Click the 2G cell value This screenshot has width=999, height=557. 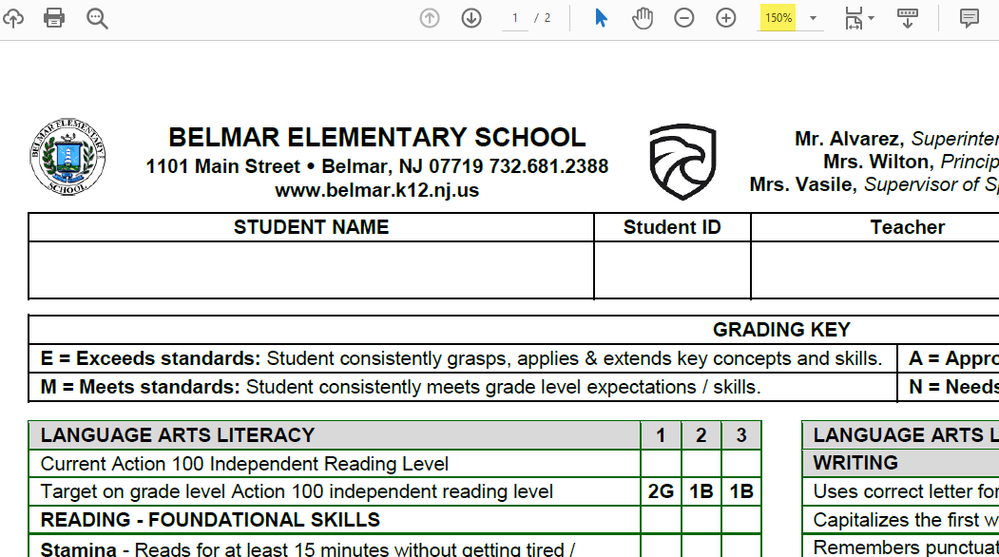tap(661, 492)
